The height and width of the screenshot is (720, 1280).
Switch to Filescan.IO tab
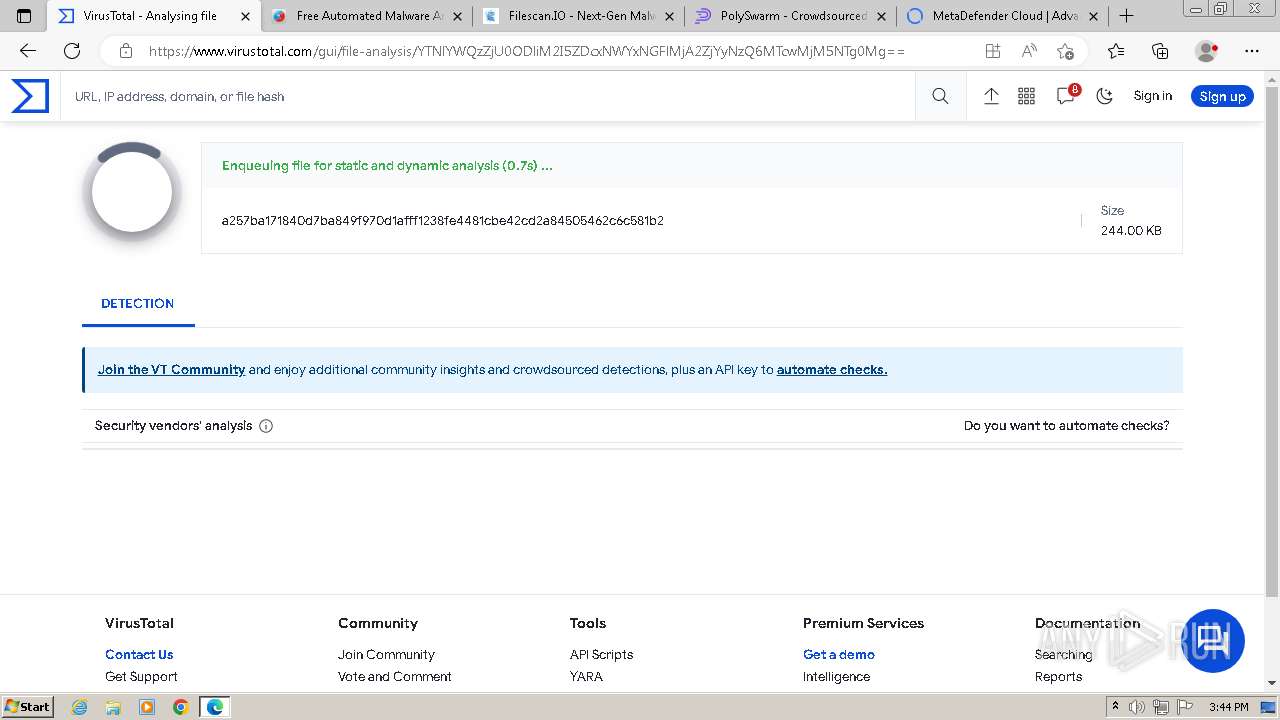coord(579,16)
